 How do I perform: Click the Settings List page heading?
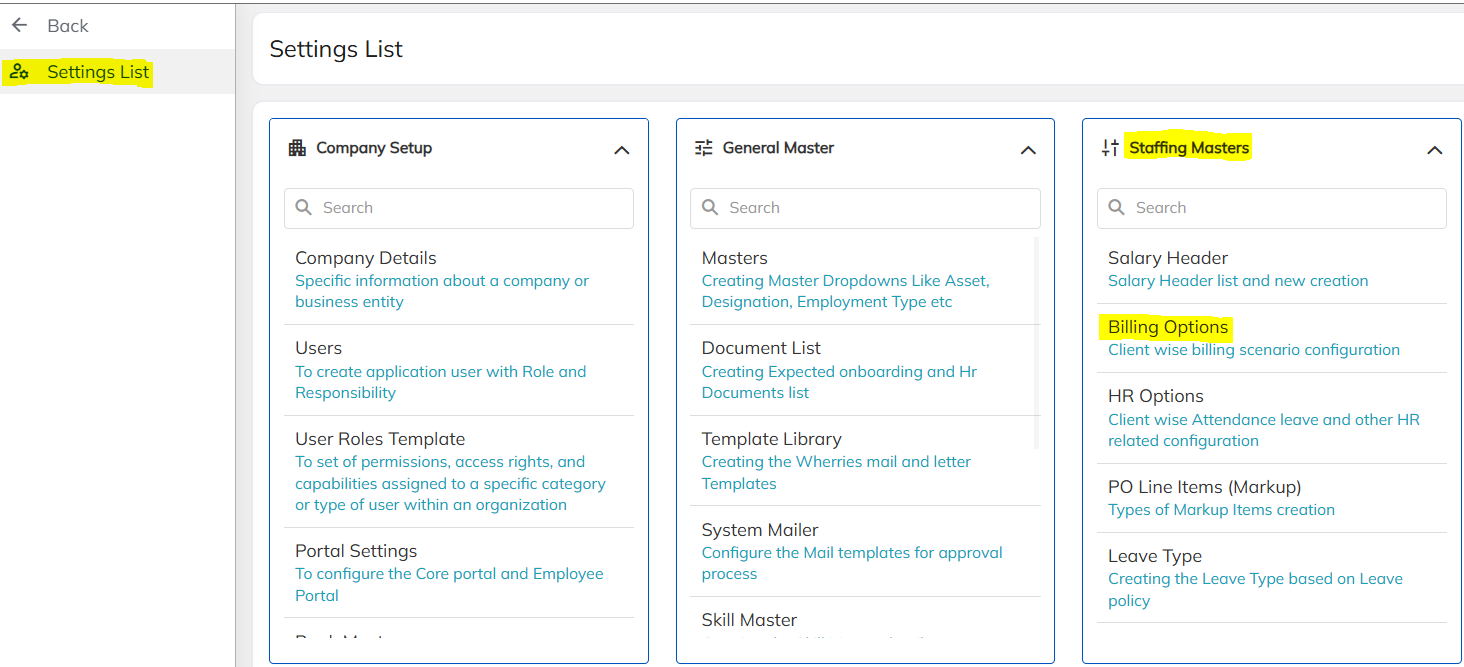click(336, 49)
